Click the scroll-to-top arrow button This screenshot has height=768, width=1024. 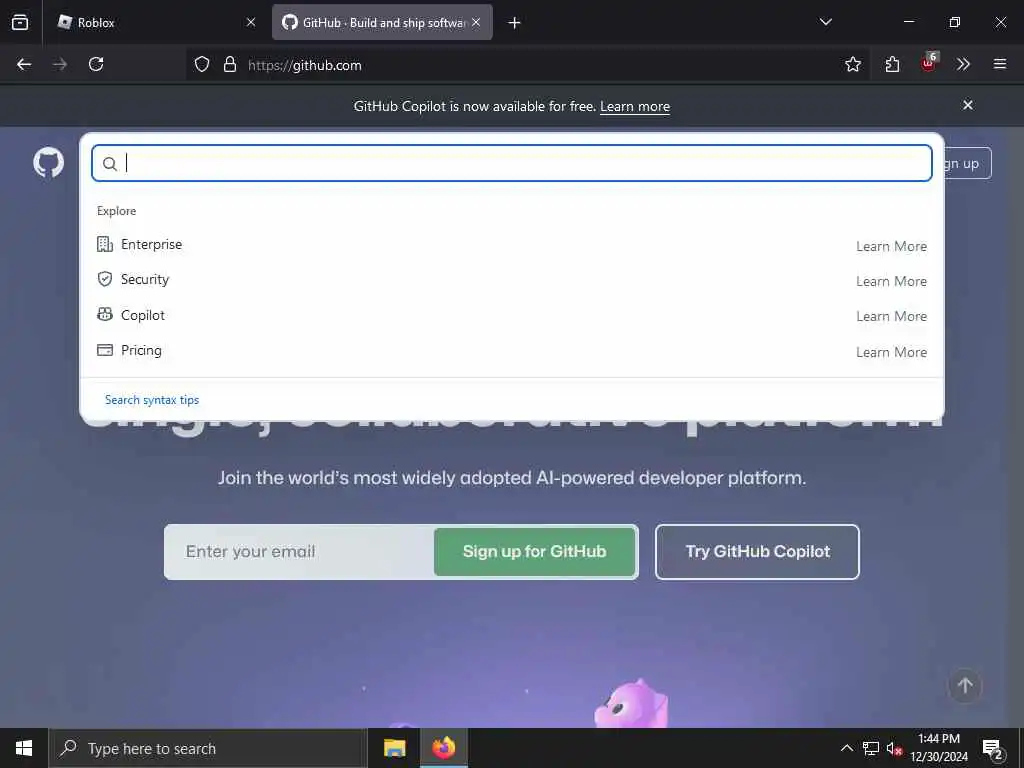(x=965, y=686)
